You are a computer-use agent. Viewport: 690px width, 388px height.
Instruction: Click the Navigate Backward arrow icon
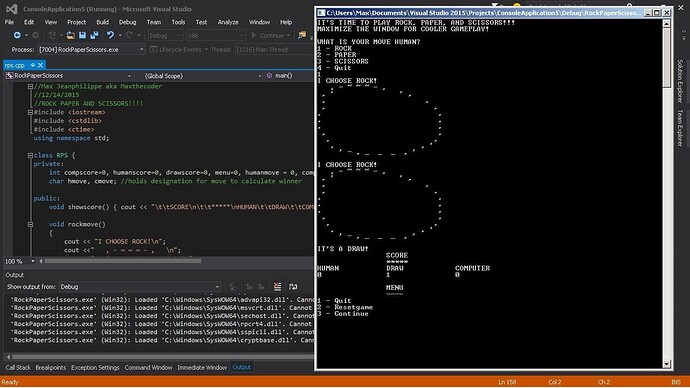click(17, 35)
